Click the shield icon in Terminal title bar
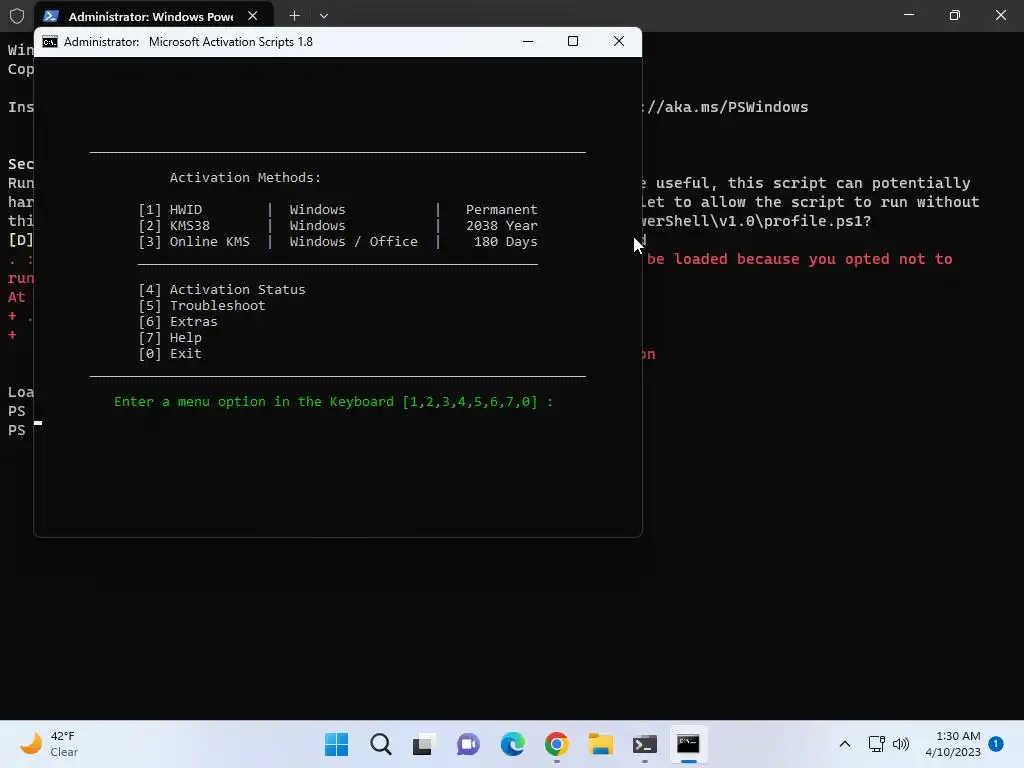The width and height of the screenshot is (1024, 768). point(17,16)
